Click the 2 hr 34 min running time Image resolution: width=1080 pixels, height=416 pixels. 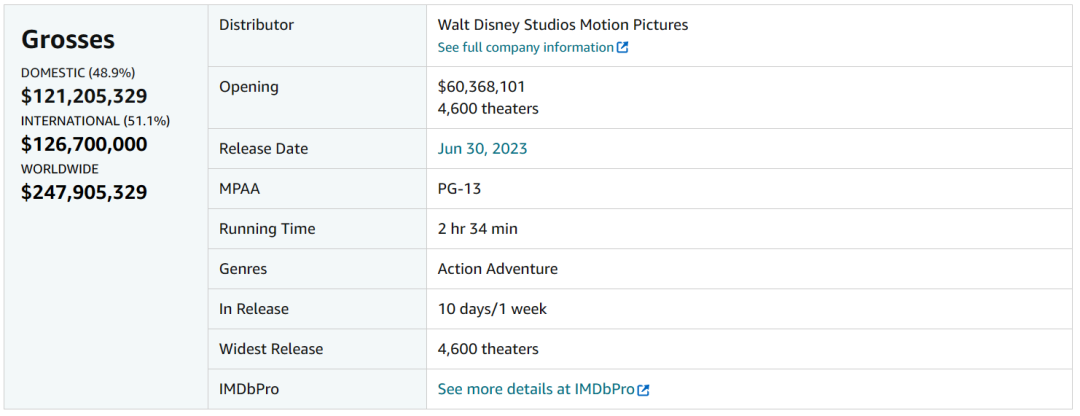click(x=478, y=229)
